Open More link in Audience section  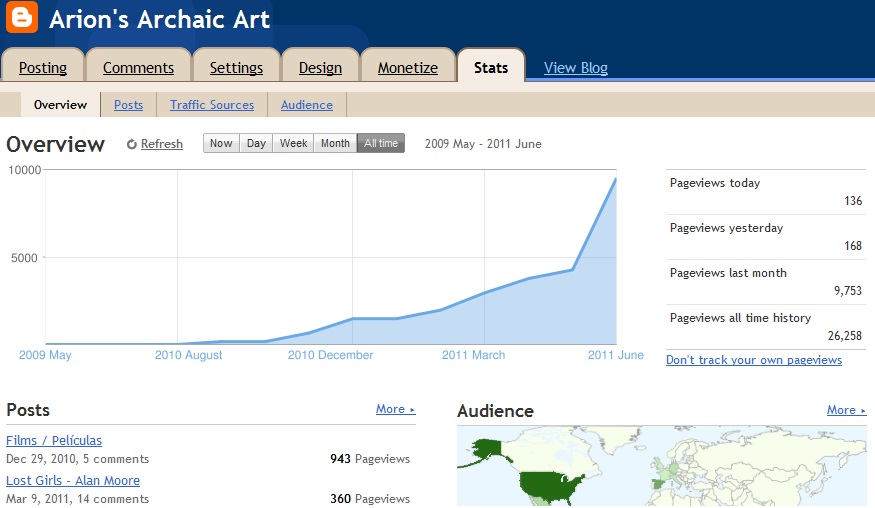pyautogui.click(x=846, y=410)
